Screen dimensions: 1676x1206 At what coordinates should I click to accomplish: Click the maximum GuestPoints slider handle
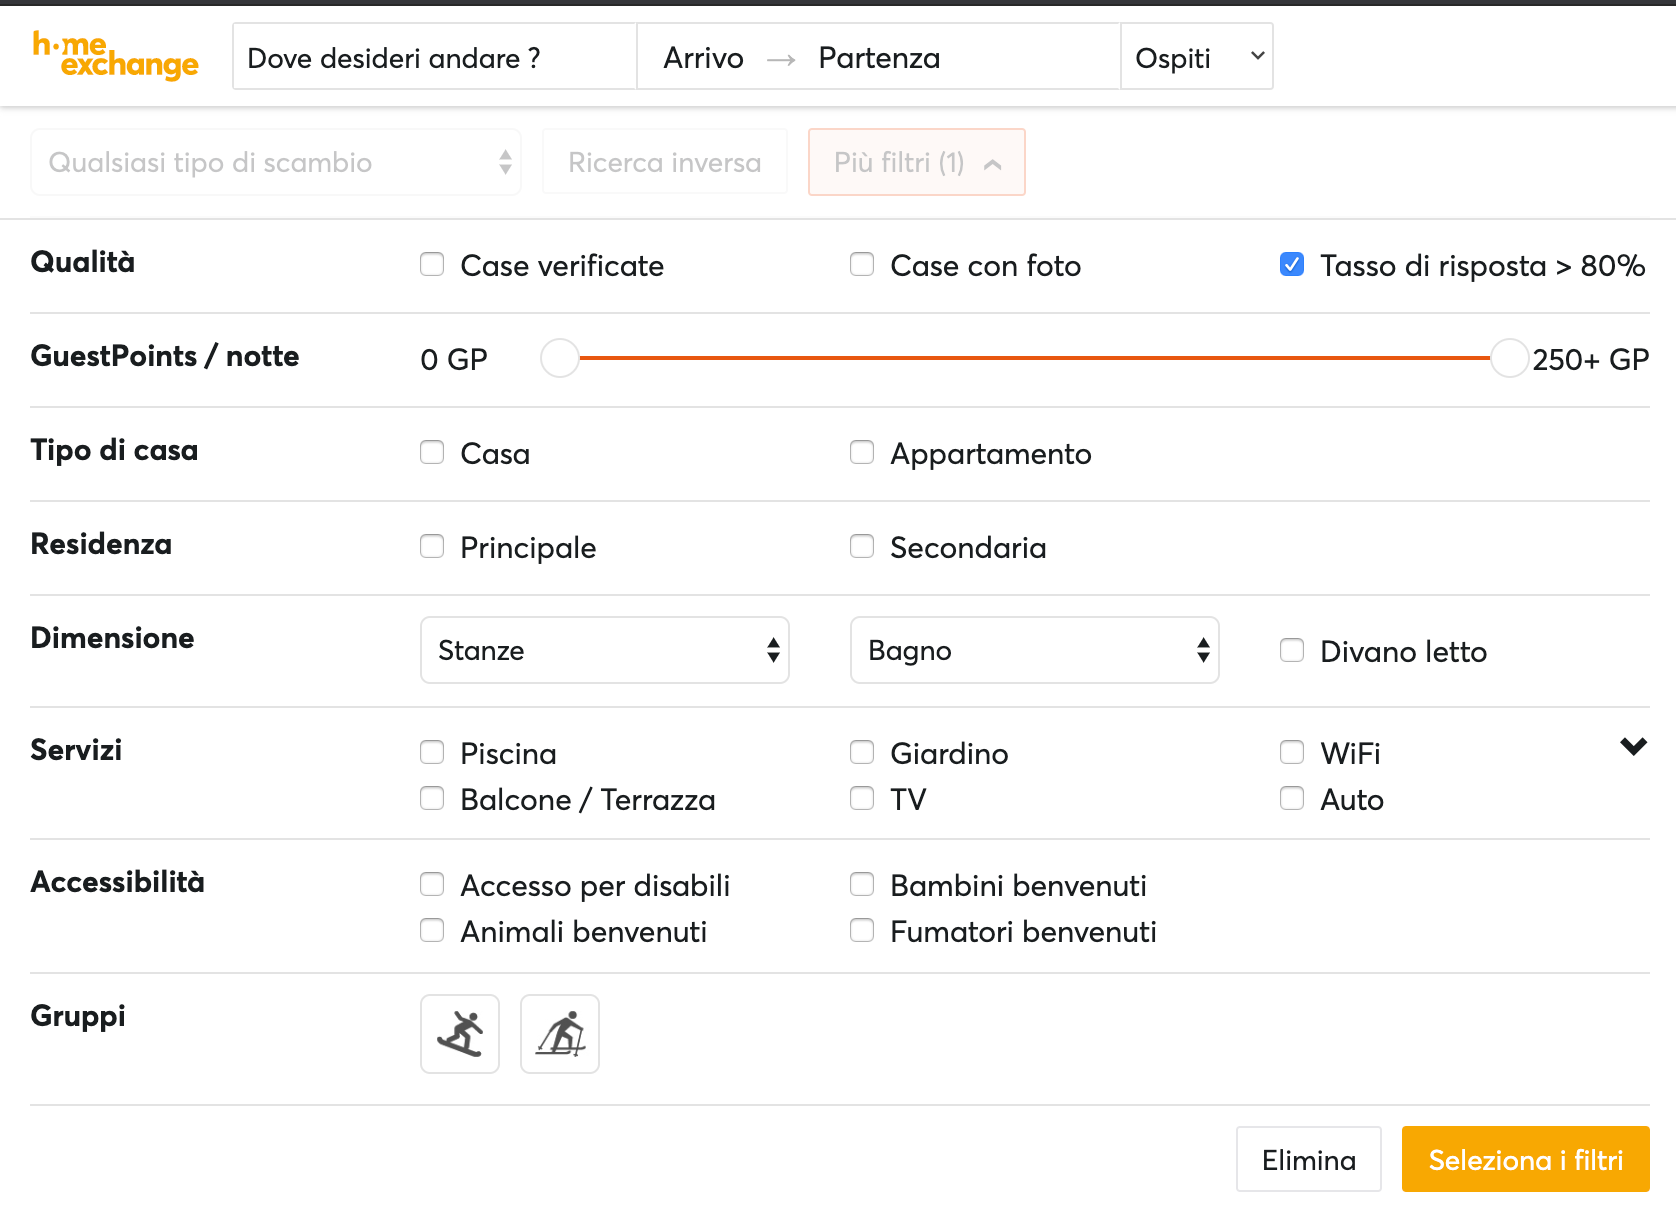(x=1509, y=358)
